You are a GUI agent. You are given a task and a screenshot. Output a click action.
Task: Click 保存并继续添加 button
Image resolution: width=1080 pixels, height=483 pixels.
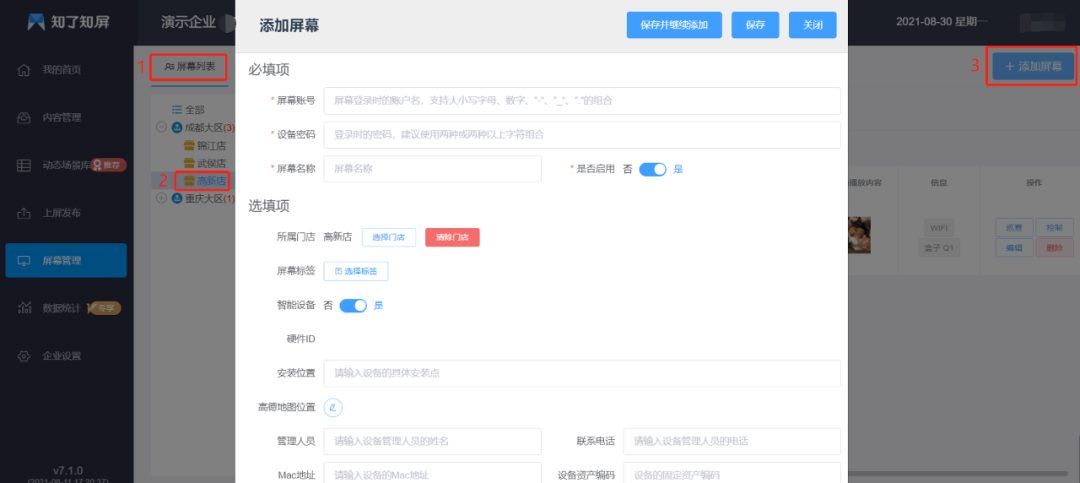(x=674, y=25)
